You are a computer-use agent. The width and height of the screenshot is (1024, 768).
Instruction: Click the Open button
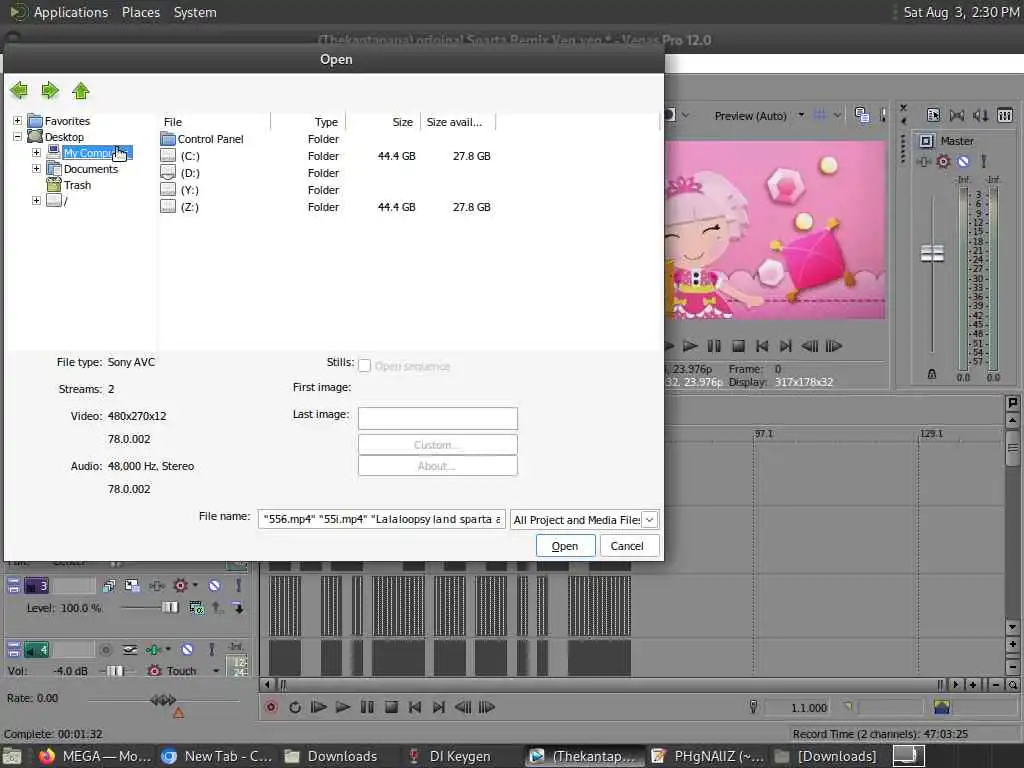tap(565, 546)
